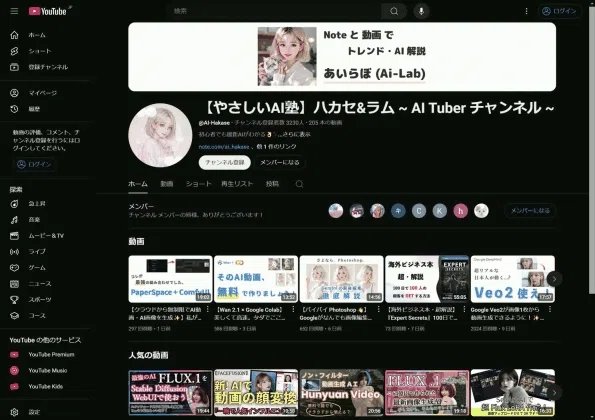Image resolution: width=595 pixels, height=420 pixels.
Task: Click the ログイン button in top right
Action: pyautogui.click(x=559, y=11)
